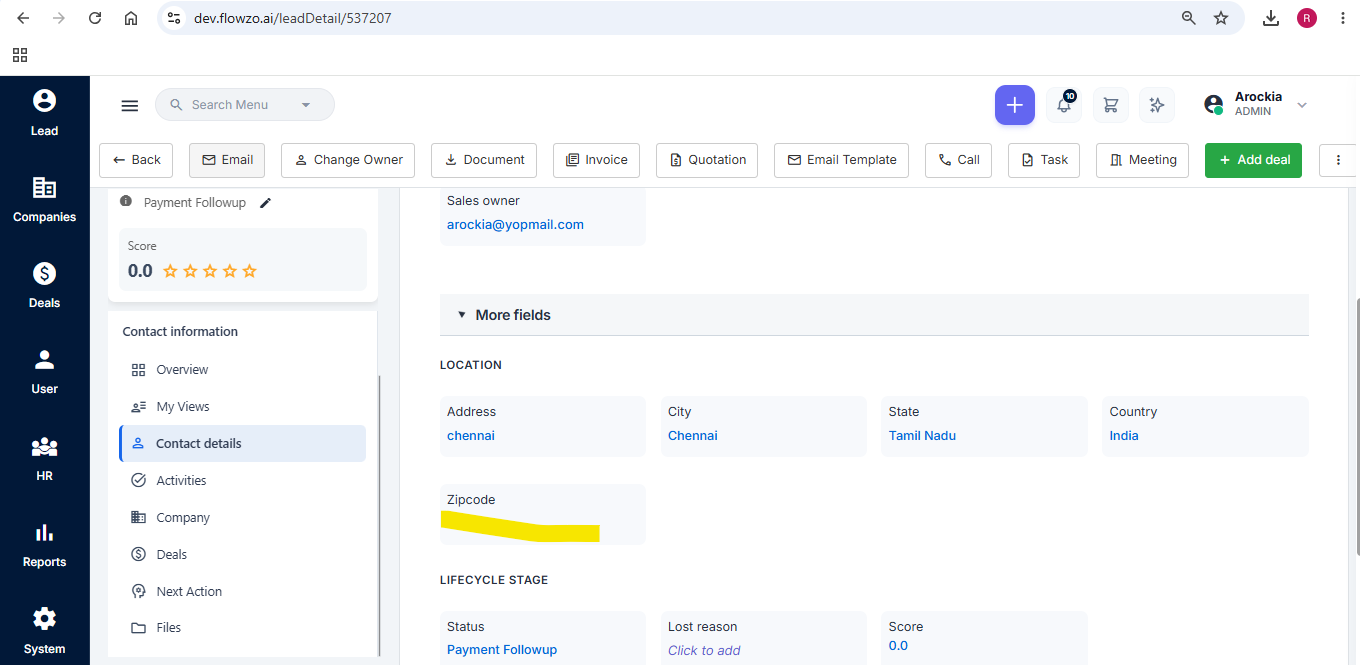Click the Arockia profile avatar
1360x665 pixels.
[1213, 104]
